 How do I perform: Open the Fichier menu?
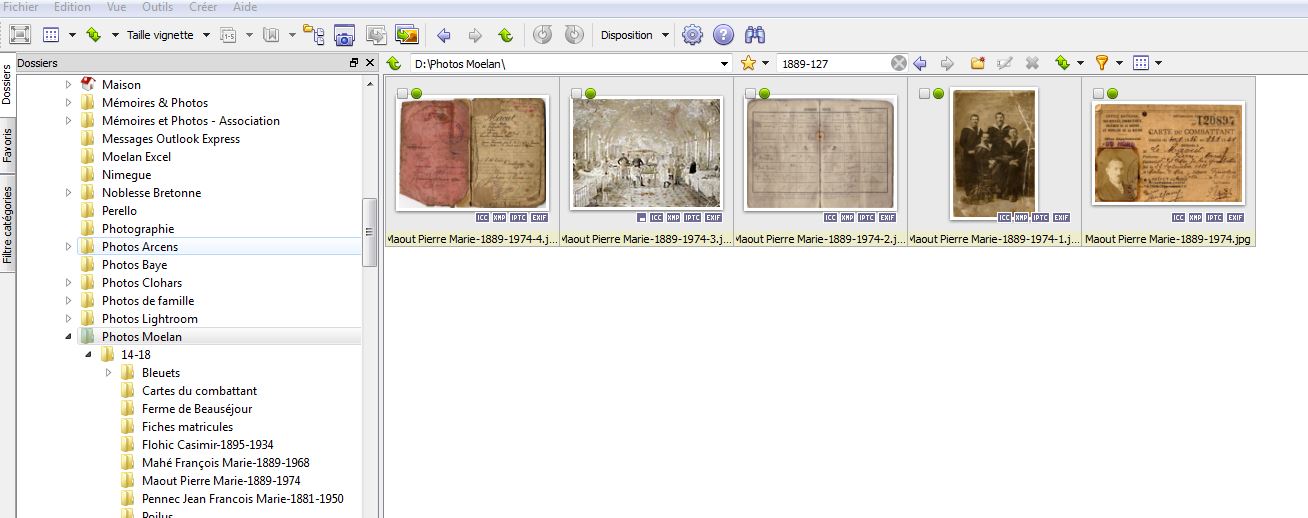coord(21,7)
